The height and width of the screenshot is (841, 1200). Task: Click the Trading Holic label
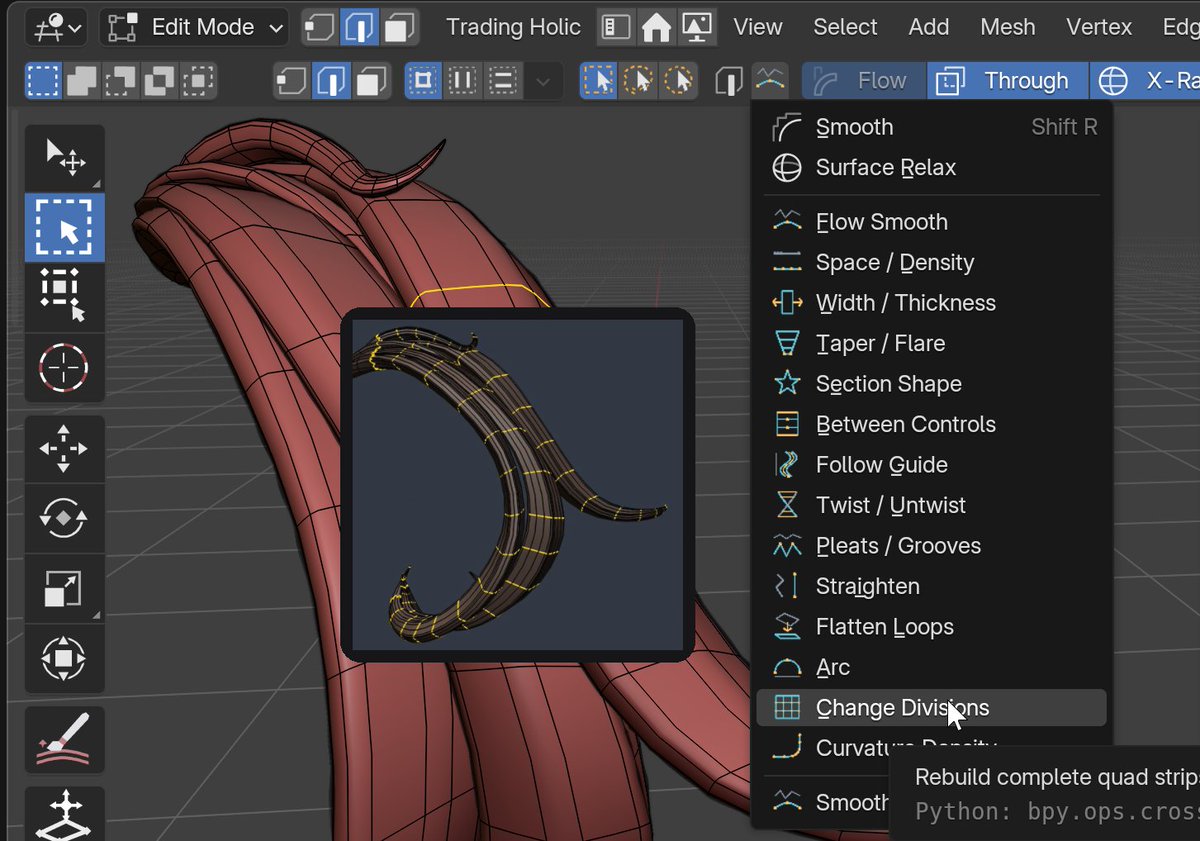(x=513, y=27)
